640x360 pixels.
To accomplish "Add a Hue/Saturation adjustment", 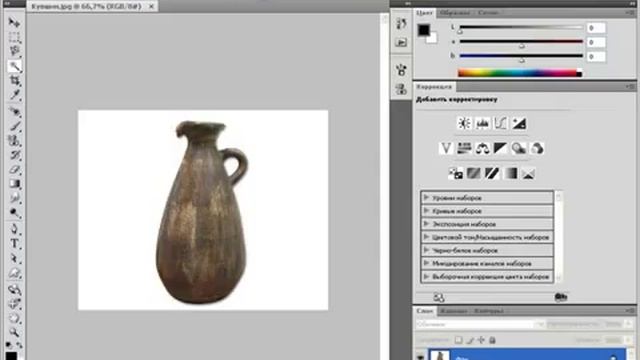I will coord(464,148).
